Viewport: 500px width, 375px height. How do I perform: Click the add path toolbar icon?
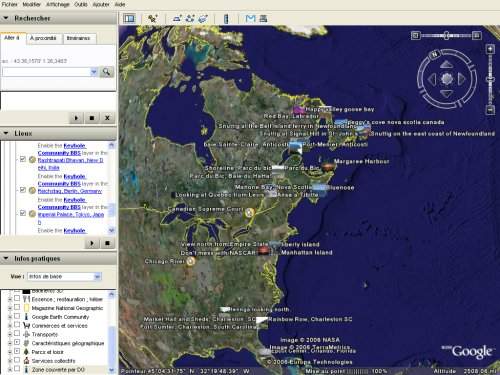(x=190, y=18)
